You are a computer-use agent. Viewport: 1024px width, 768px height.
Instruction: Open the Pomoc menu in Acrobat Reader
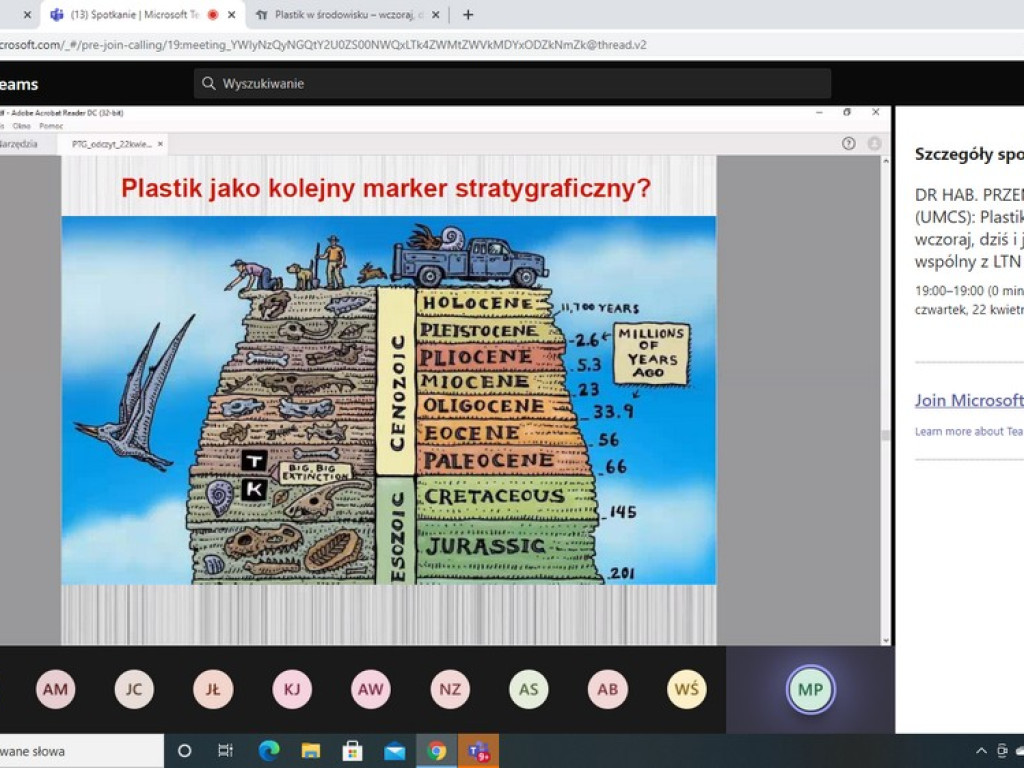51,126
